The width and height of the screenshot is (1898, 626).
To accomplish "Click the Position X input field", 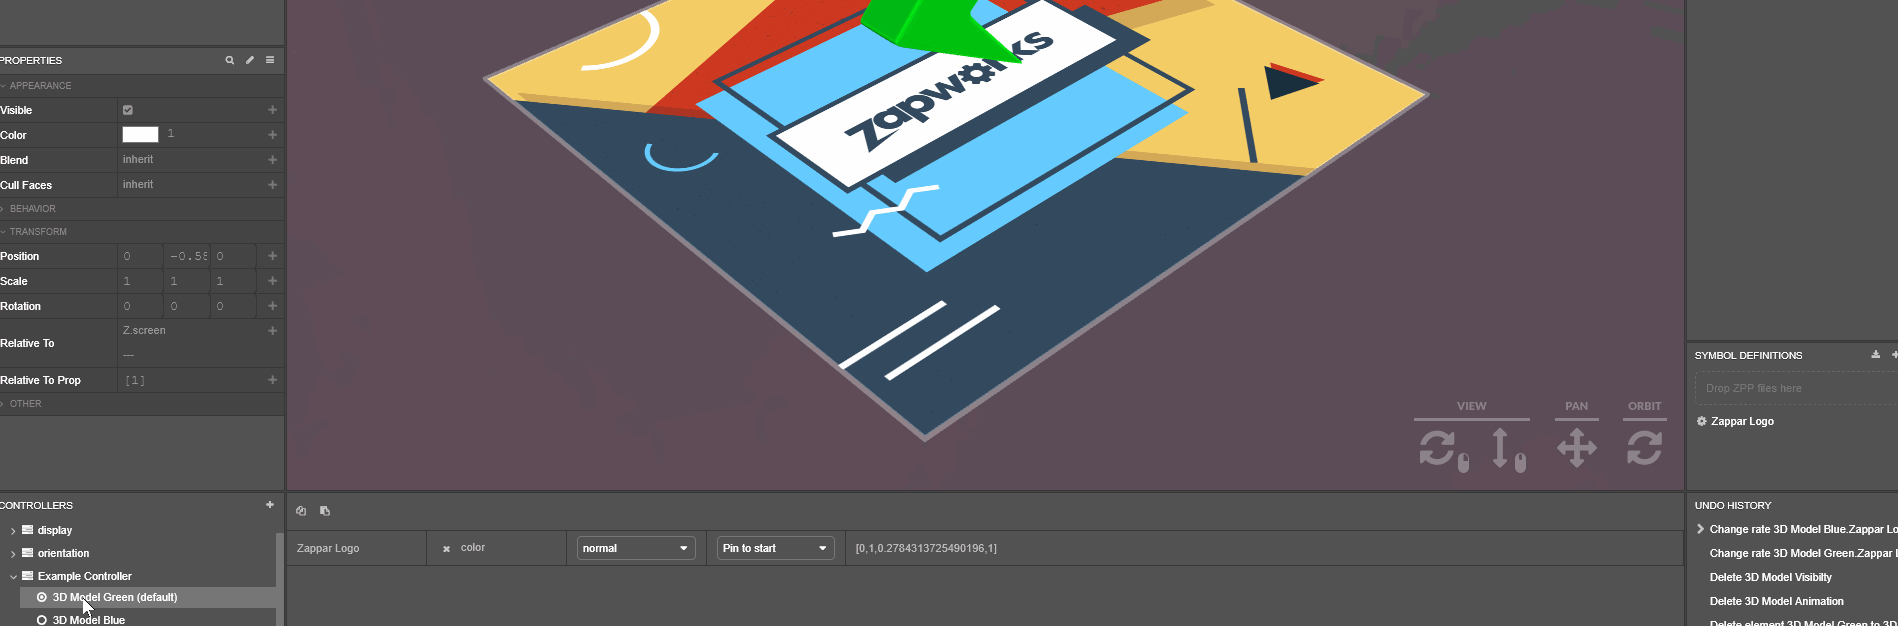I will 140,256.
